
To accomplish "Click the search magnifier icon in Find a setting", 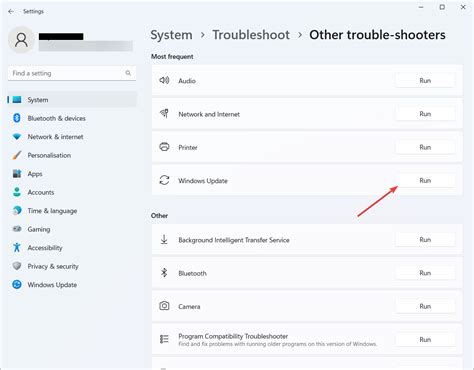I will click(x=128, y=73).
